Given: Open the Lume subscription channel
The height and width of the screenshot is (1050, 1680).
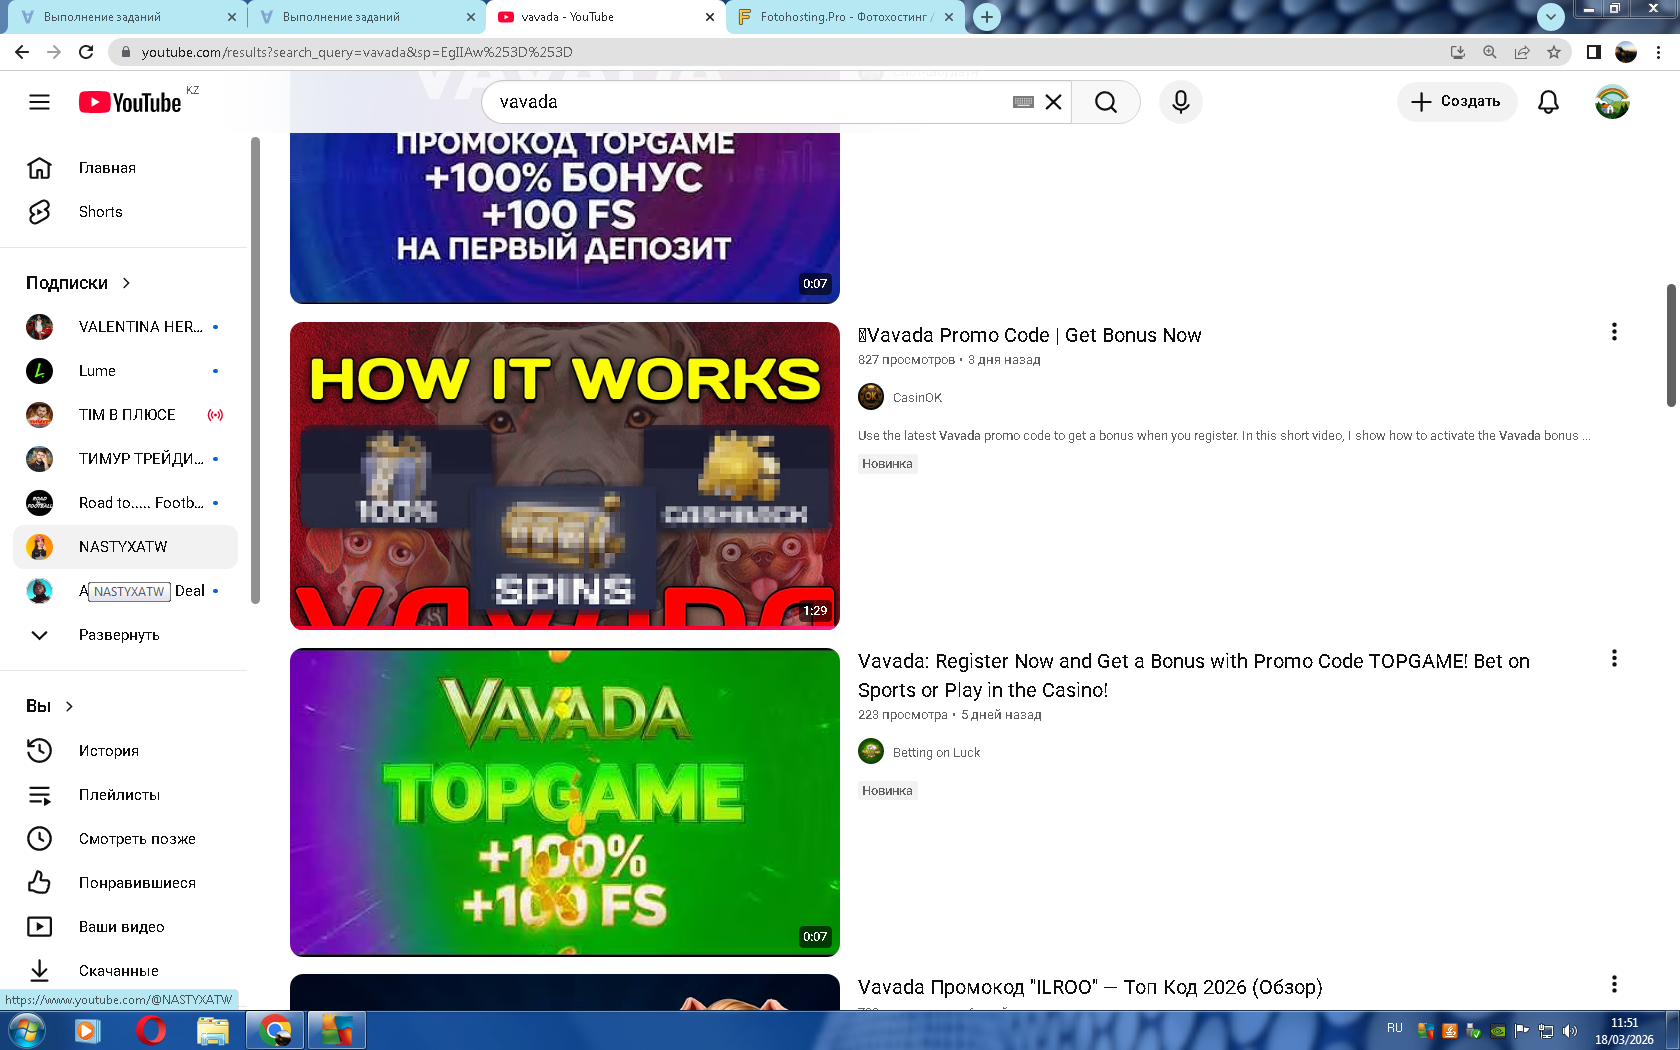Looking at the screenshot, I should pos(125,371).
